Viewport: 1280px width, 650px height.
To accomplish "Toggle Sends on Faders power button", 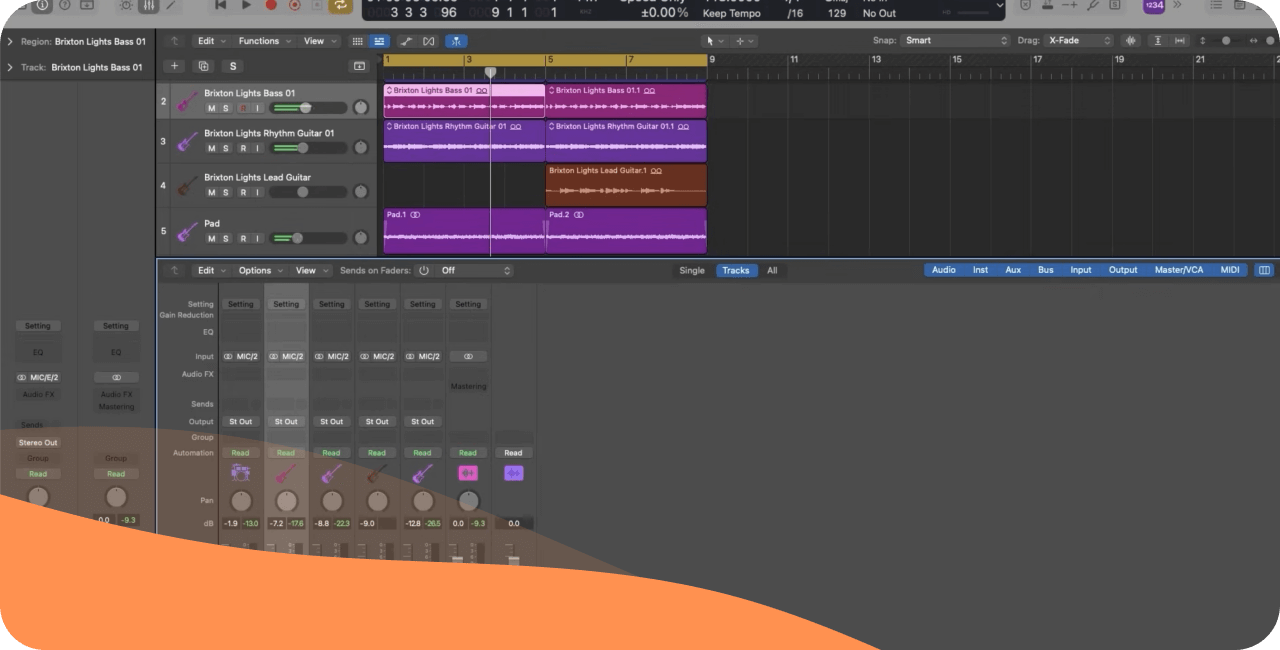I will coord(423,270).
